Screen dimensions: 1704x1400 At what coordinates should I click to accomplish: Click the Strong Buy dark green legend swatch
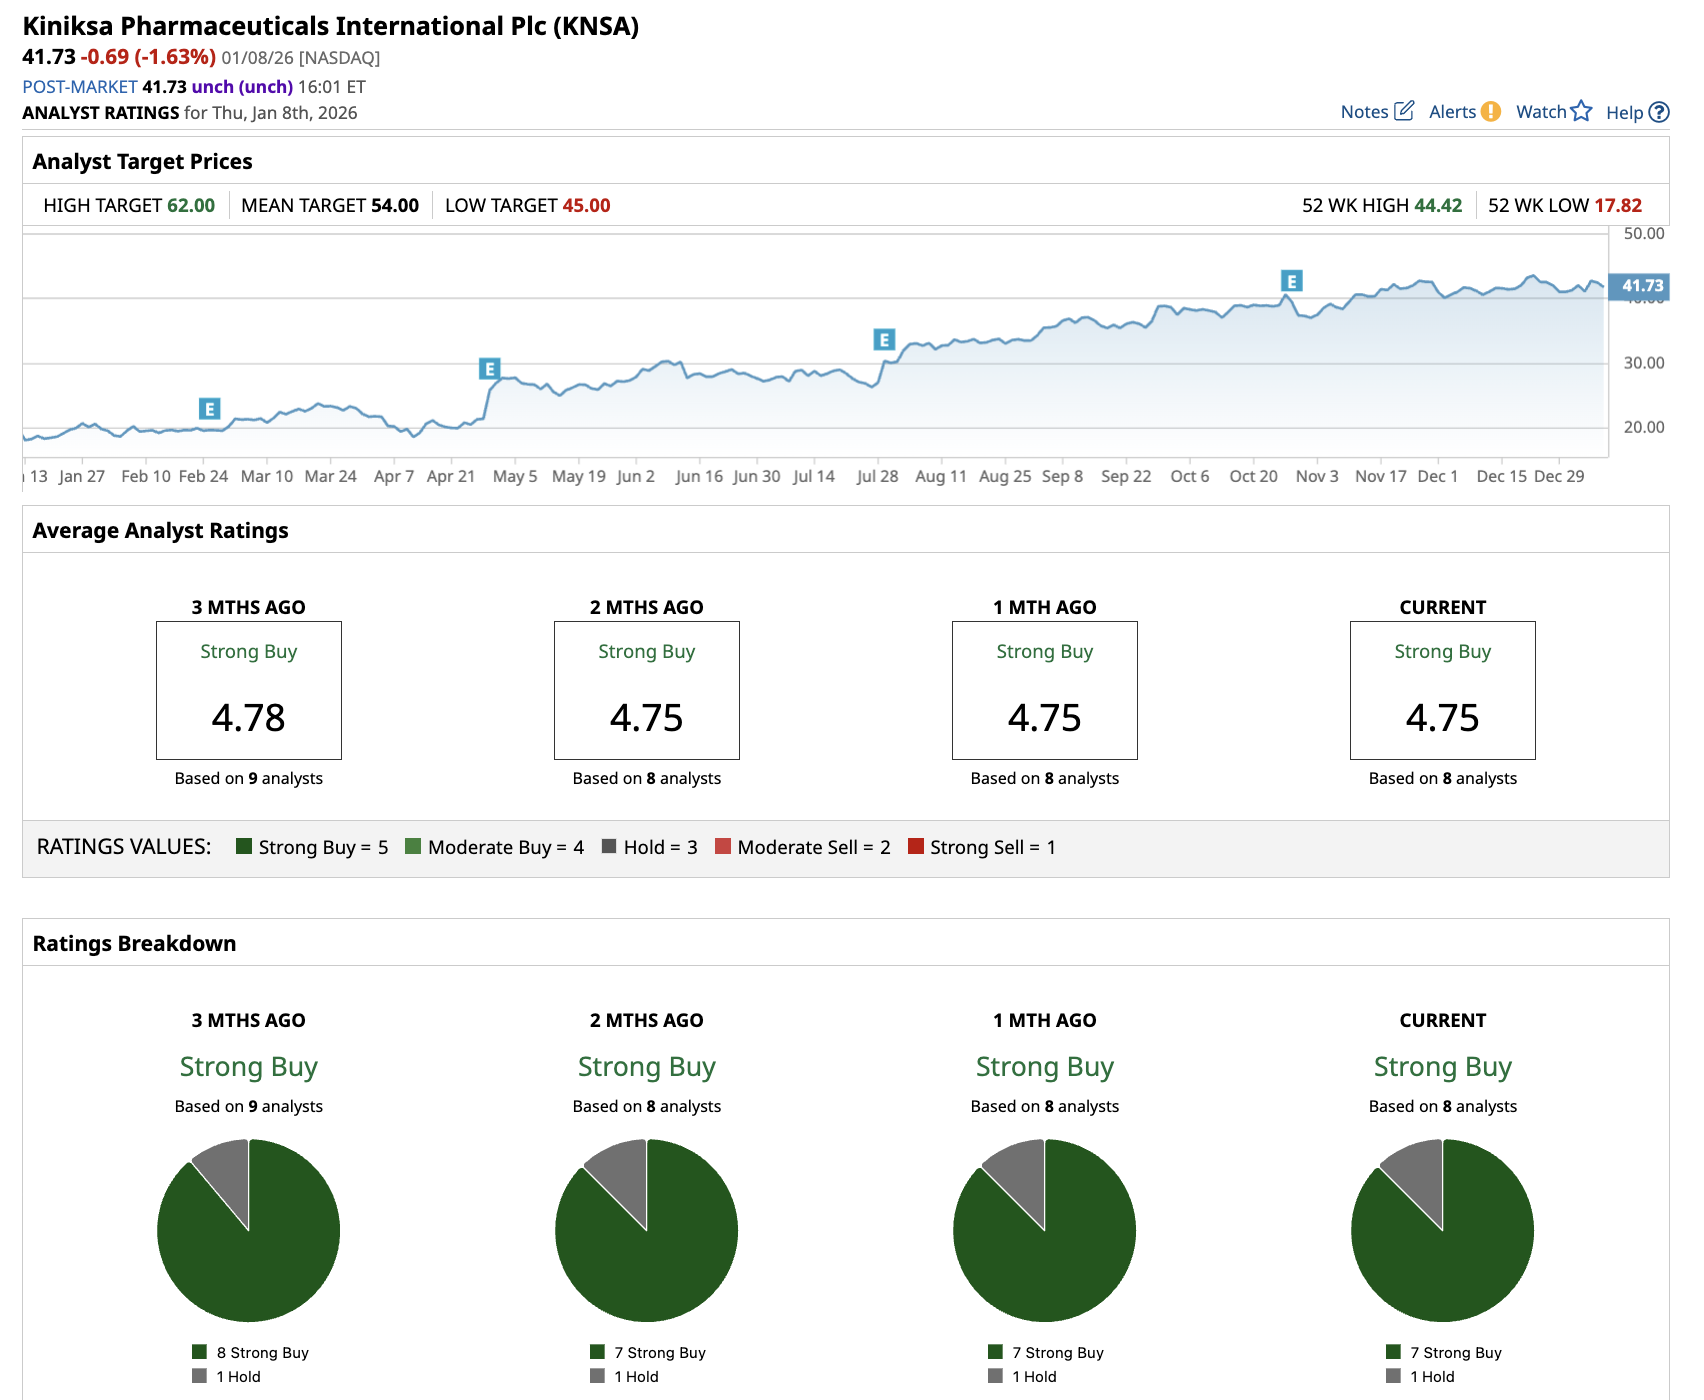point(244,847)
